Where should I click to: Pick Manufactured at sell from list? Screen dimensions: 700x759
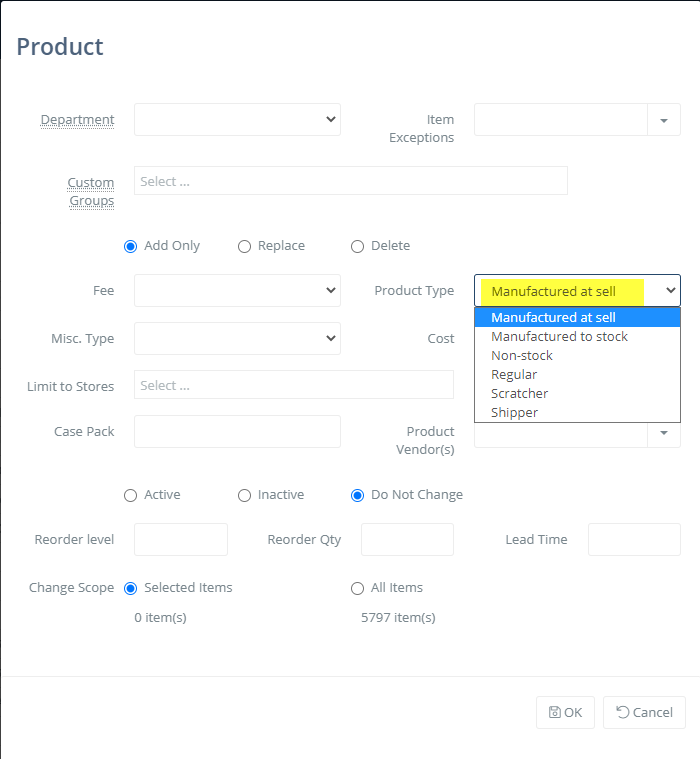coord(578,318)
